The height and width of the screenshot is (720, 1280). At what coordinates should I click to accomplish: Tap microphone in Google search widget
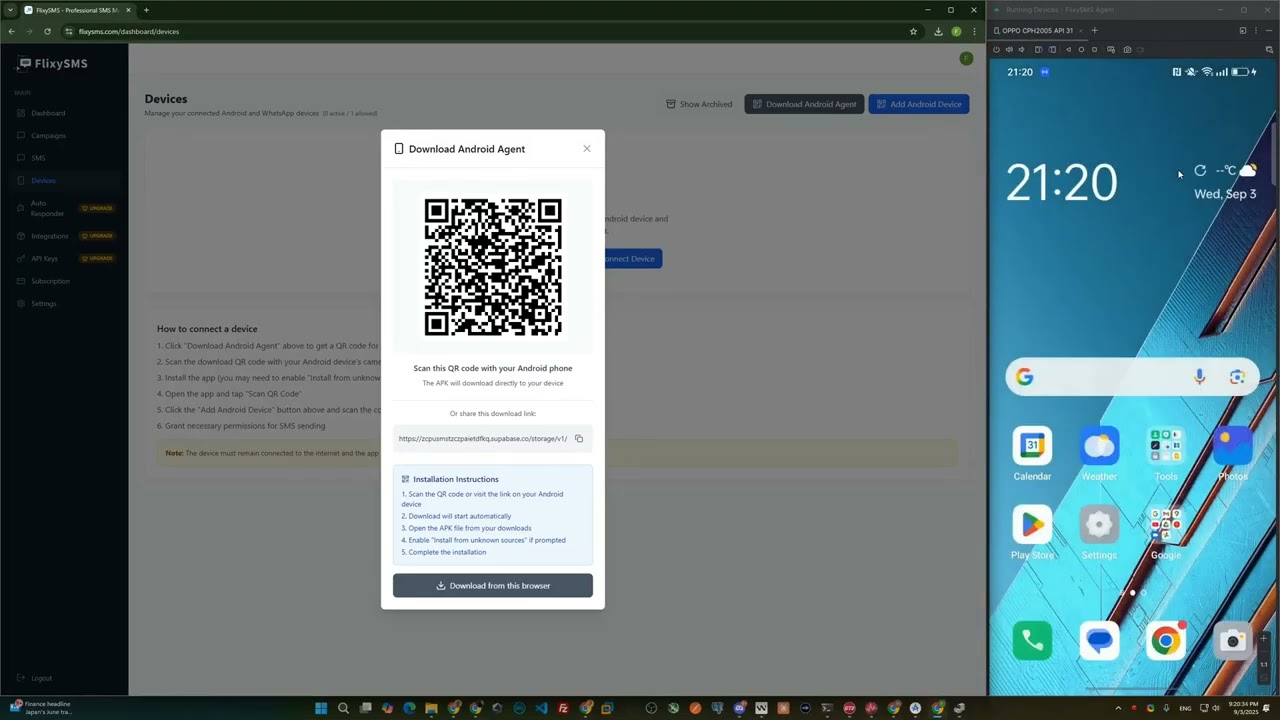point(1200,377)
